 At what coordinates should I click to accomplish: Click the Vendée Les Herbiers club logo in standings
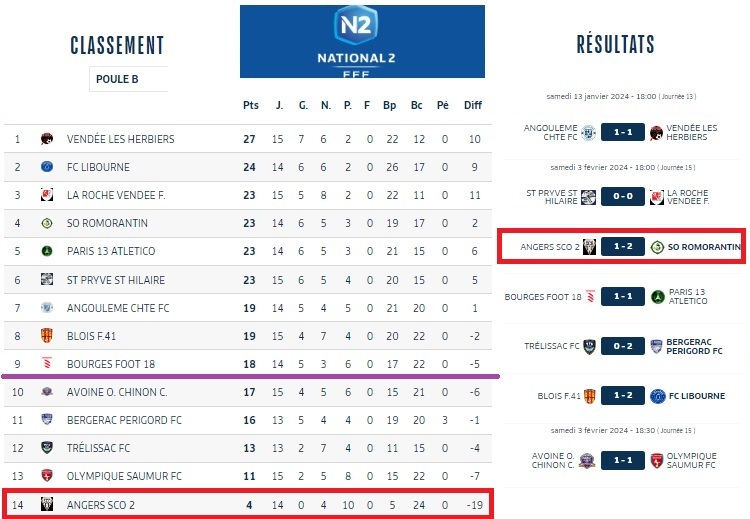(47, 139)
